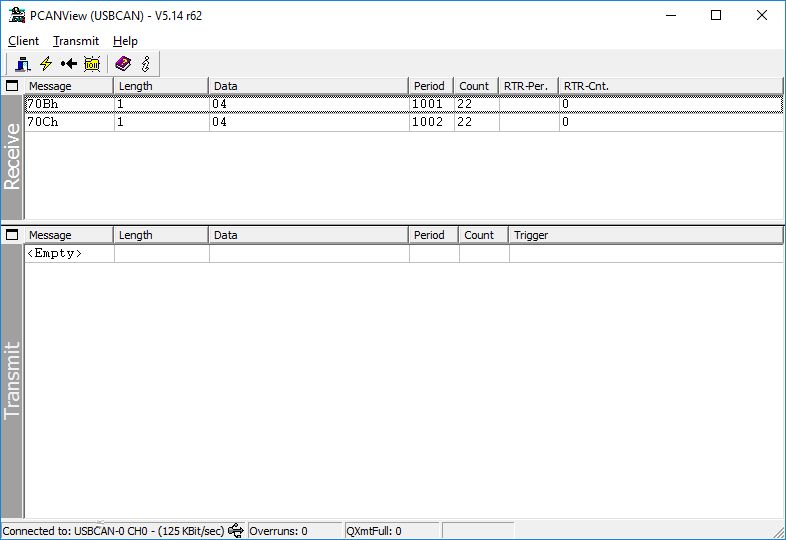Screen dimensions: 786x540
Task: Maximize the PCANView window
Action: pyautogui.click(x=716, y=15)
